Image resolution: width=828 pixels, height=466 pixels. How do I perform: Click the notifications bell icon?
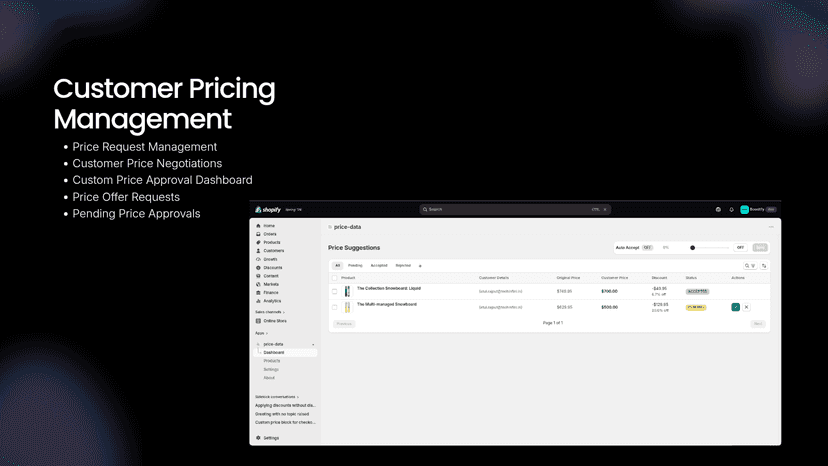pos(731,210)
